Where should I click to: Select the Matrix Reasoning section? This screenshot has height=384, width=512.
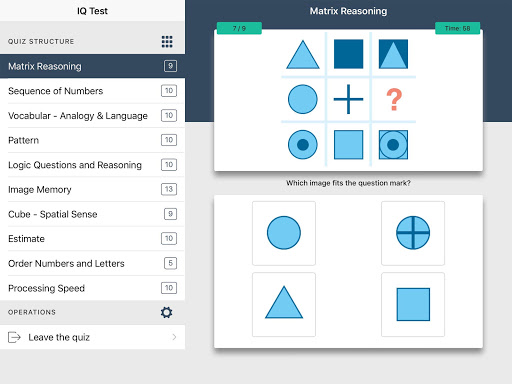(92, 66)
